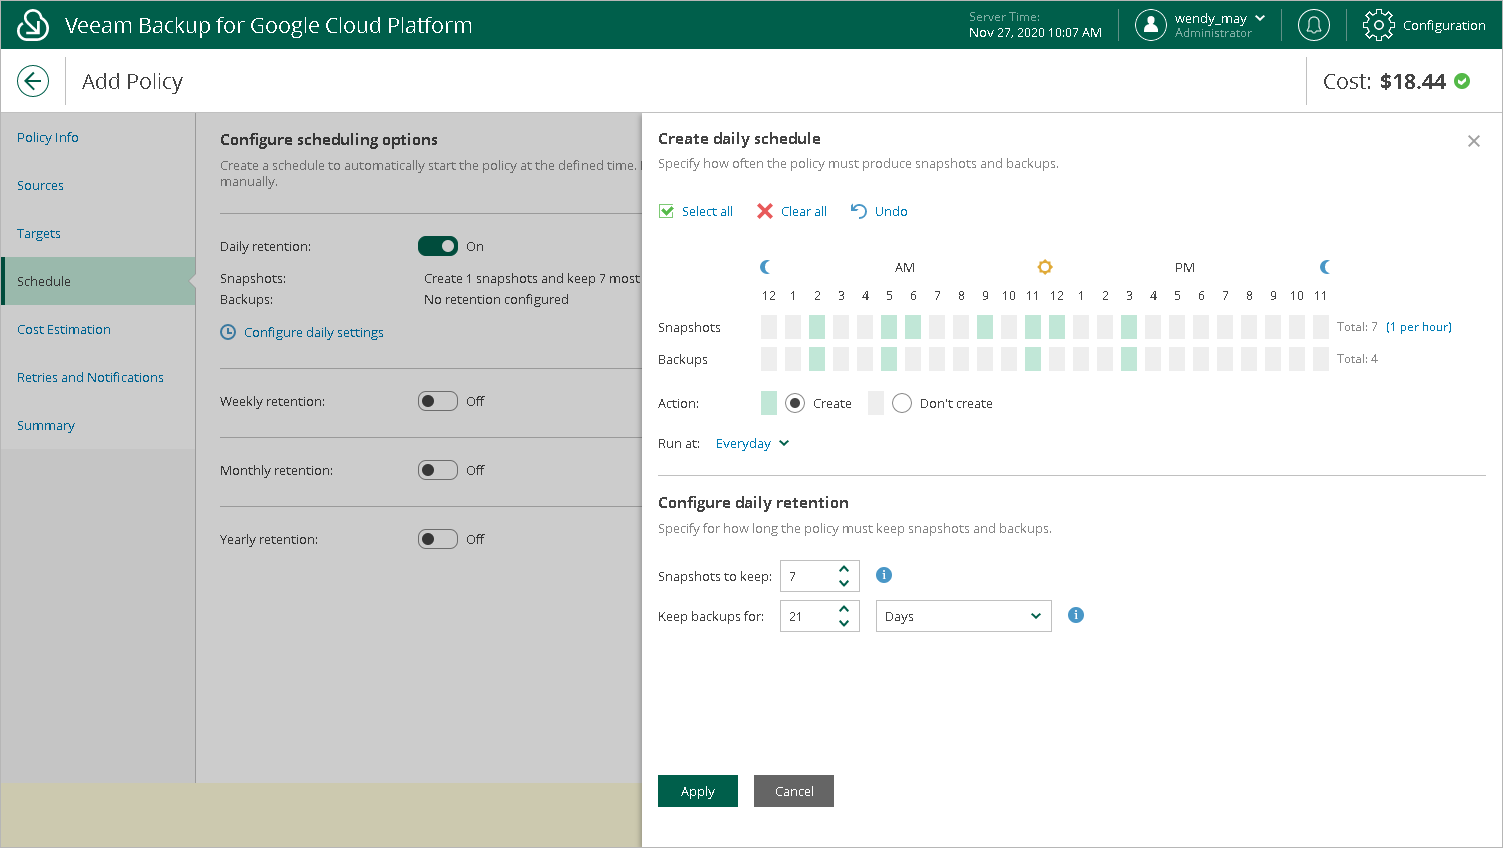This screenshot has width=1503, height=848.
Task: Click info icon next to Days dropdown
Action: point(1076,615)
